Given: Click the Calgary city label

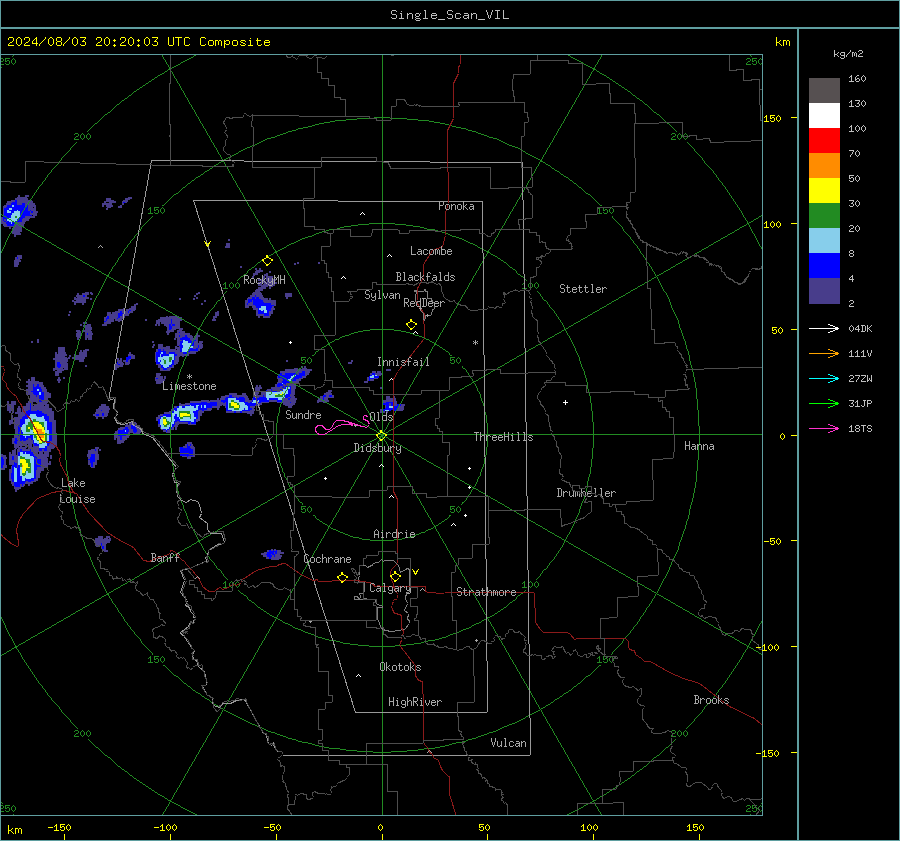Looking at the screenshot, I should (390, 588).
